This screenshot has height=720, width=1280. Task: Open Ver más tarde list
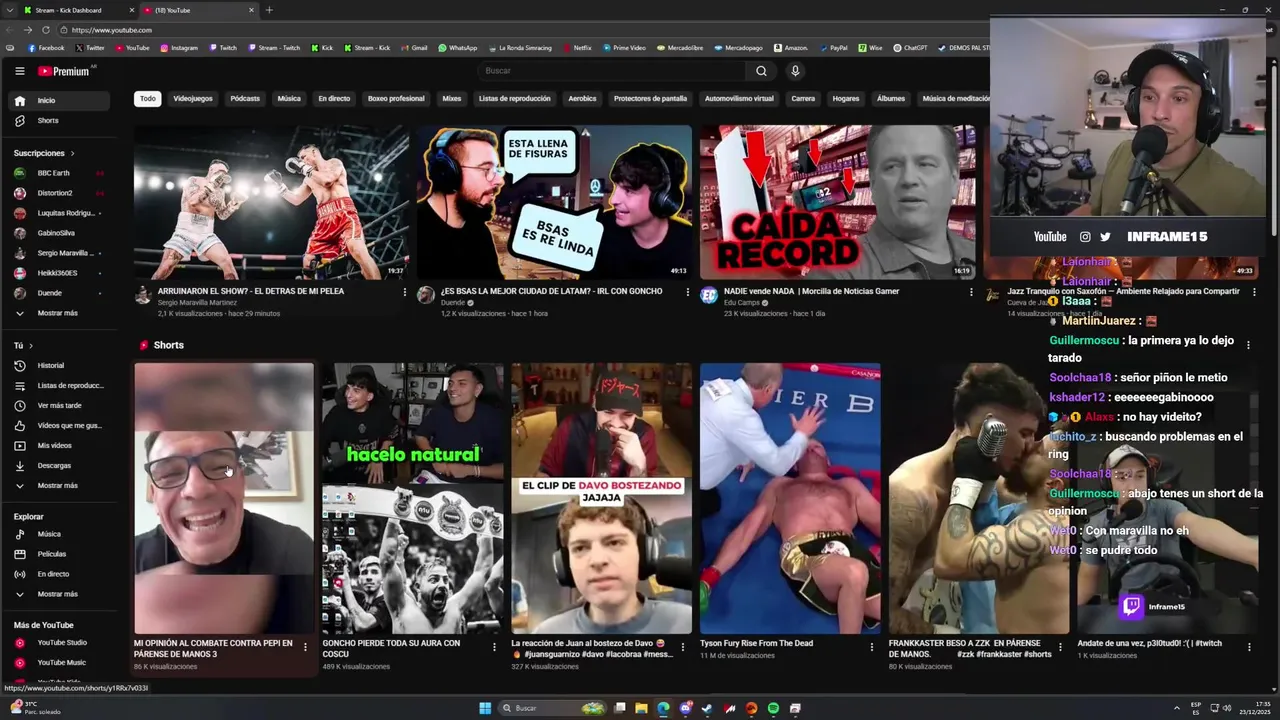coord(60,405)
